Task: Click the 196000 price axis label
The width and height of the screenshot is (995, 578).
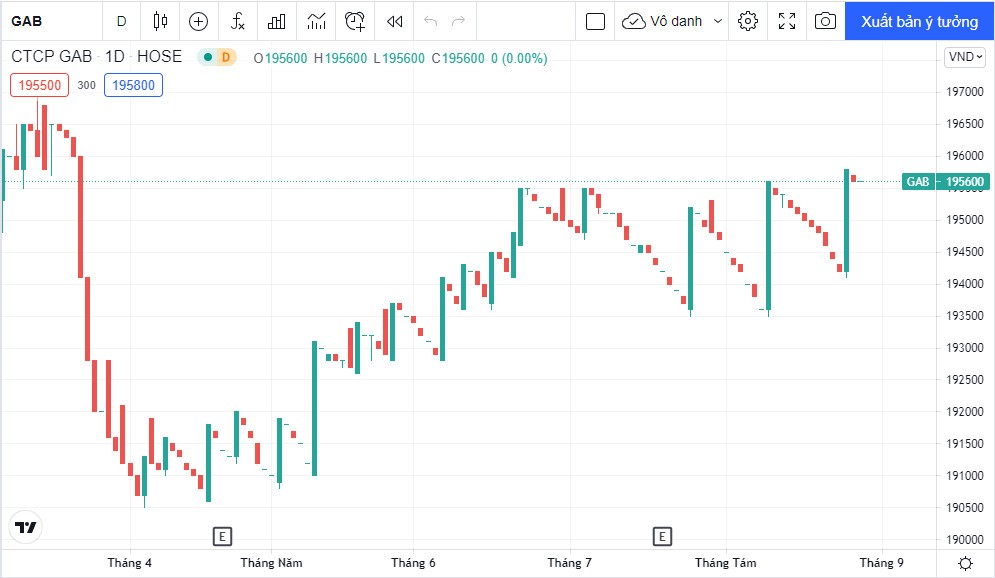Action: (965, 155)
